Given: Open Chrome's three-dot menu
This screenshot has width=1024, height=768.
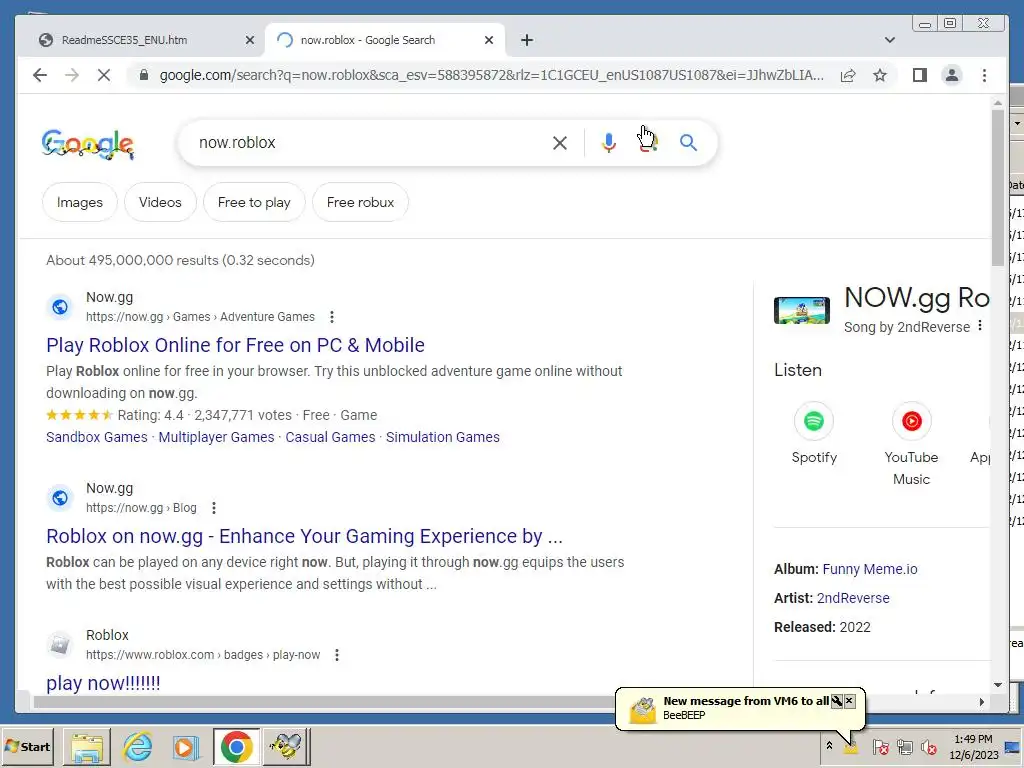Looking at the screenshot, I should point(984,75).
